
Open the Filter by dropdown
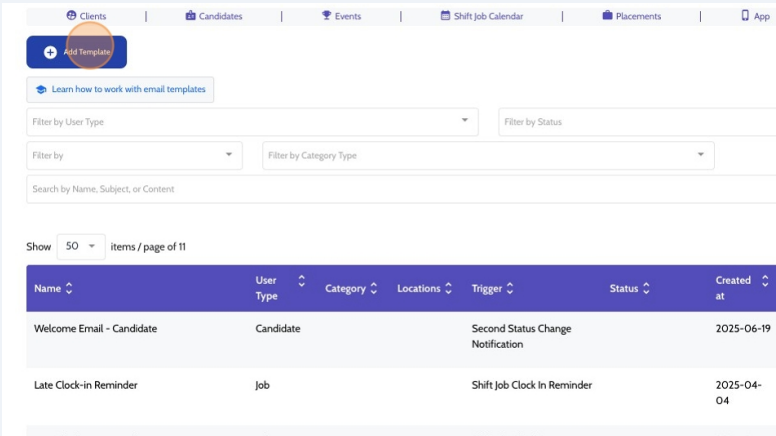click(x=228, y=155)
